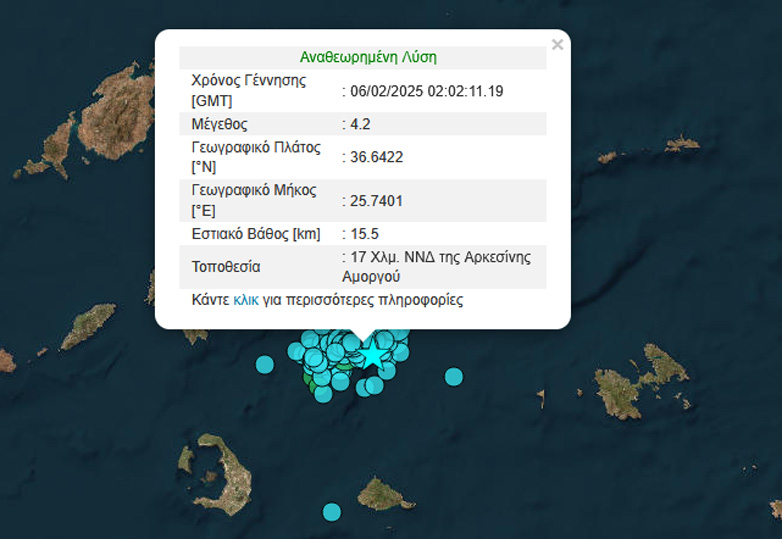Click the Santorini island on the map
Screen dimensions: 782x539
point(214,472)
